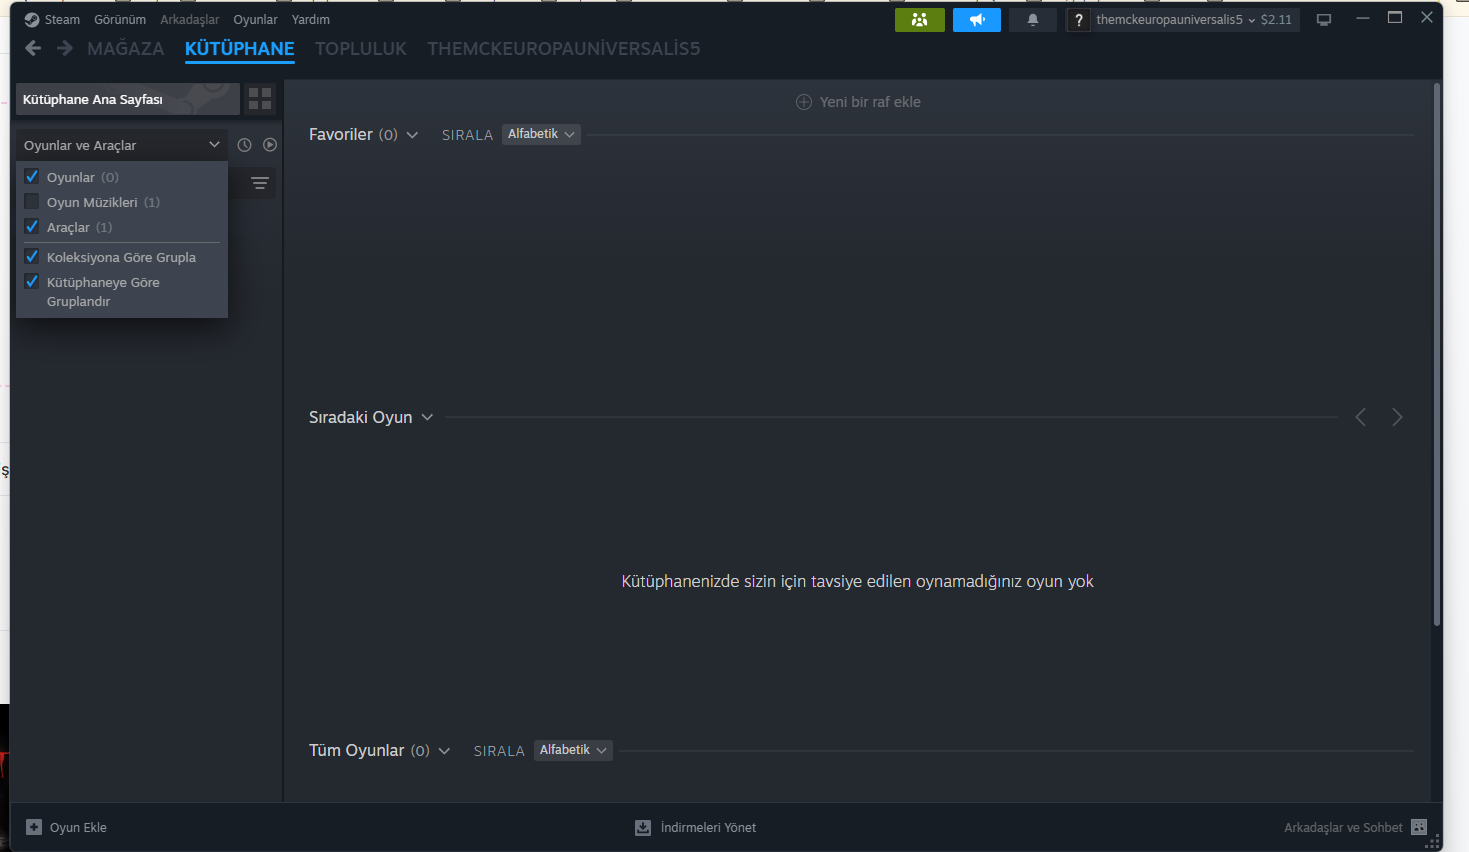Click the $2.11 wallet balance
The image size is (1469, 852).
[x=1276, y=20]
